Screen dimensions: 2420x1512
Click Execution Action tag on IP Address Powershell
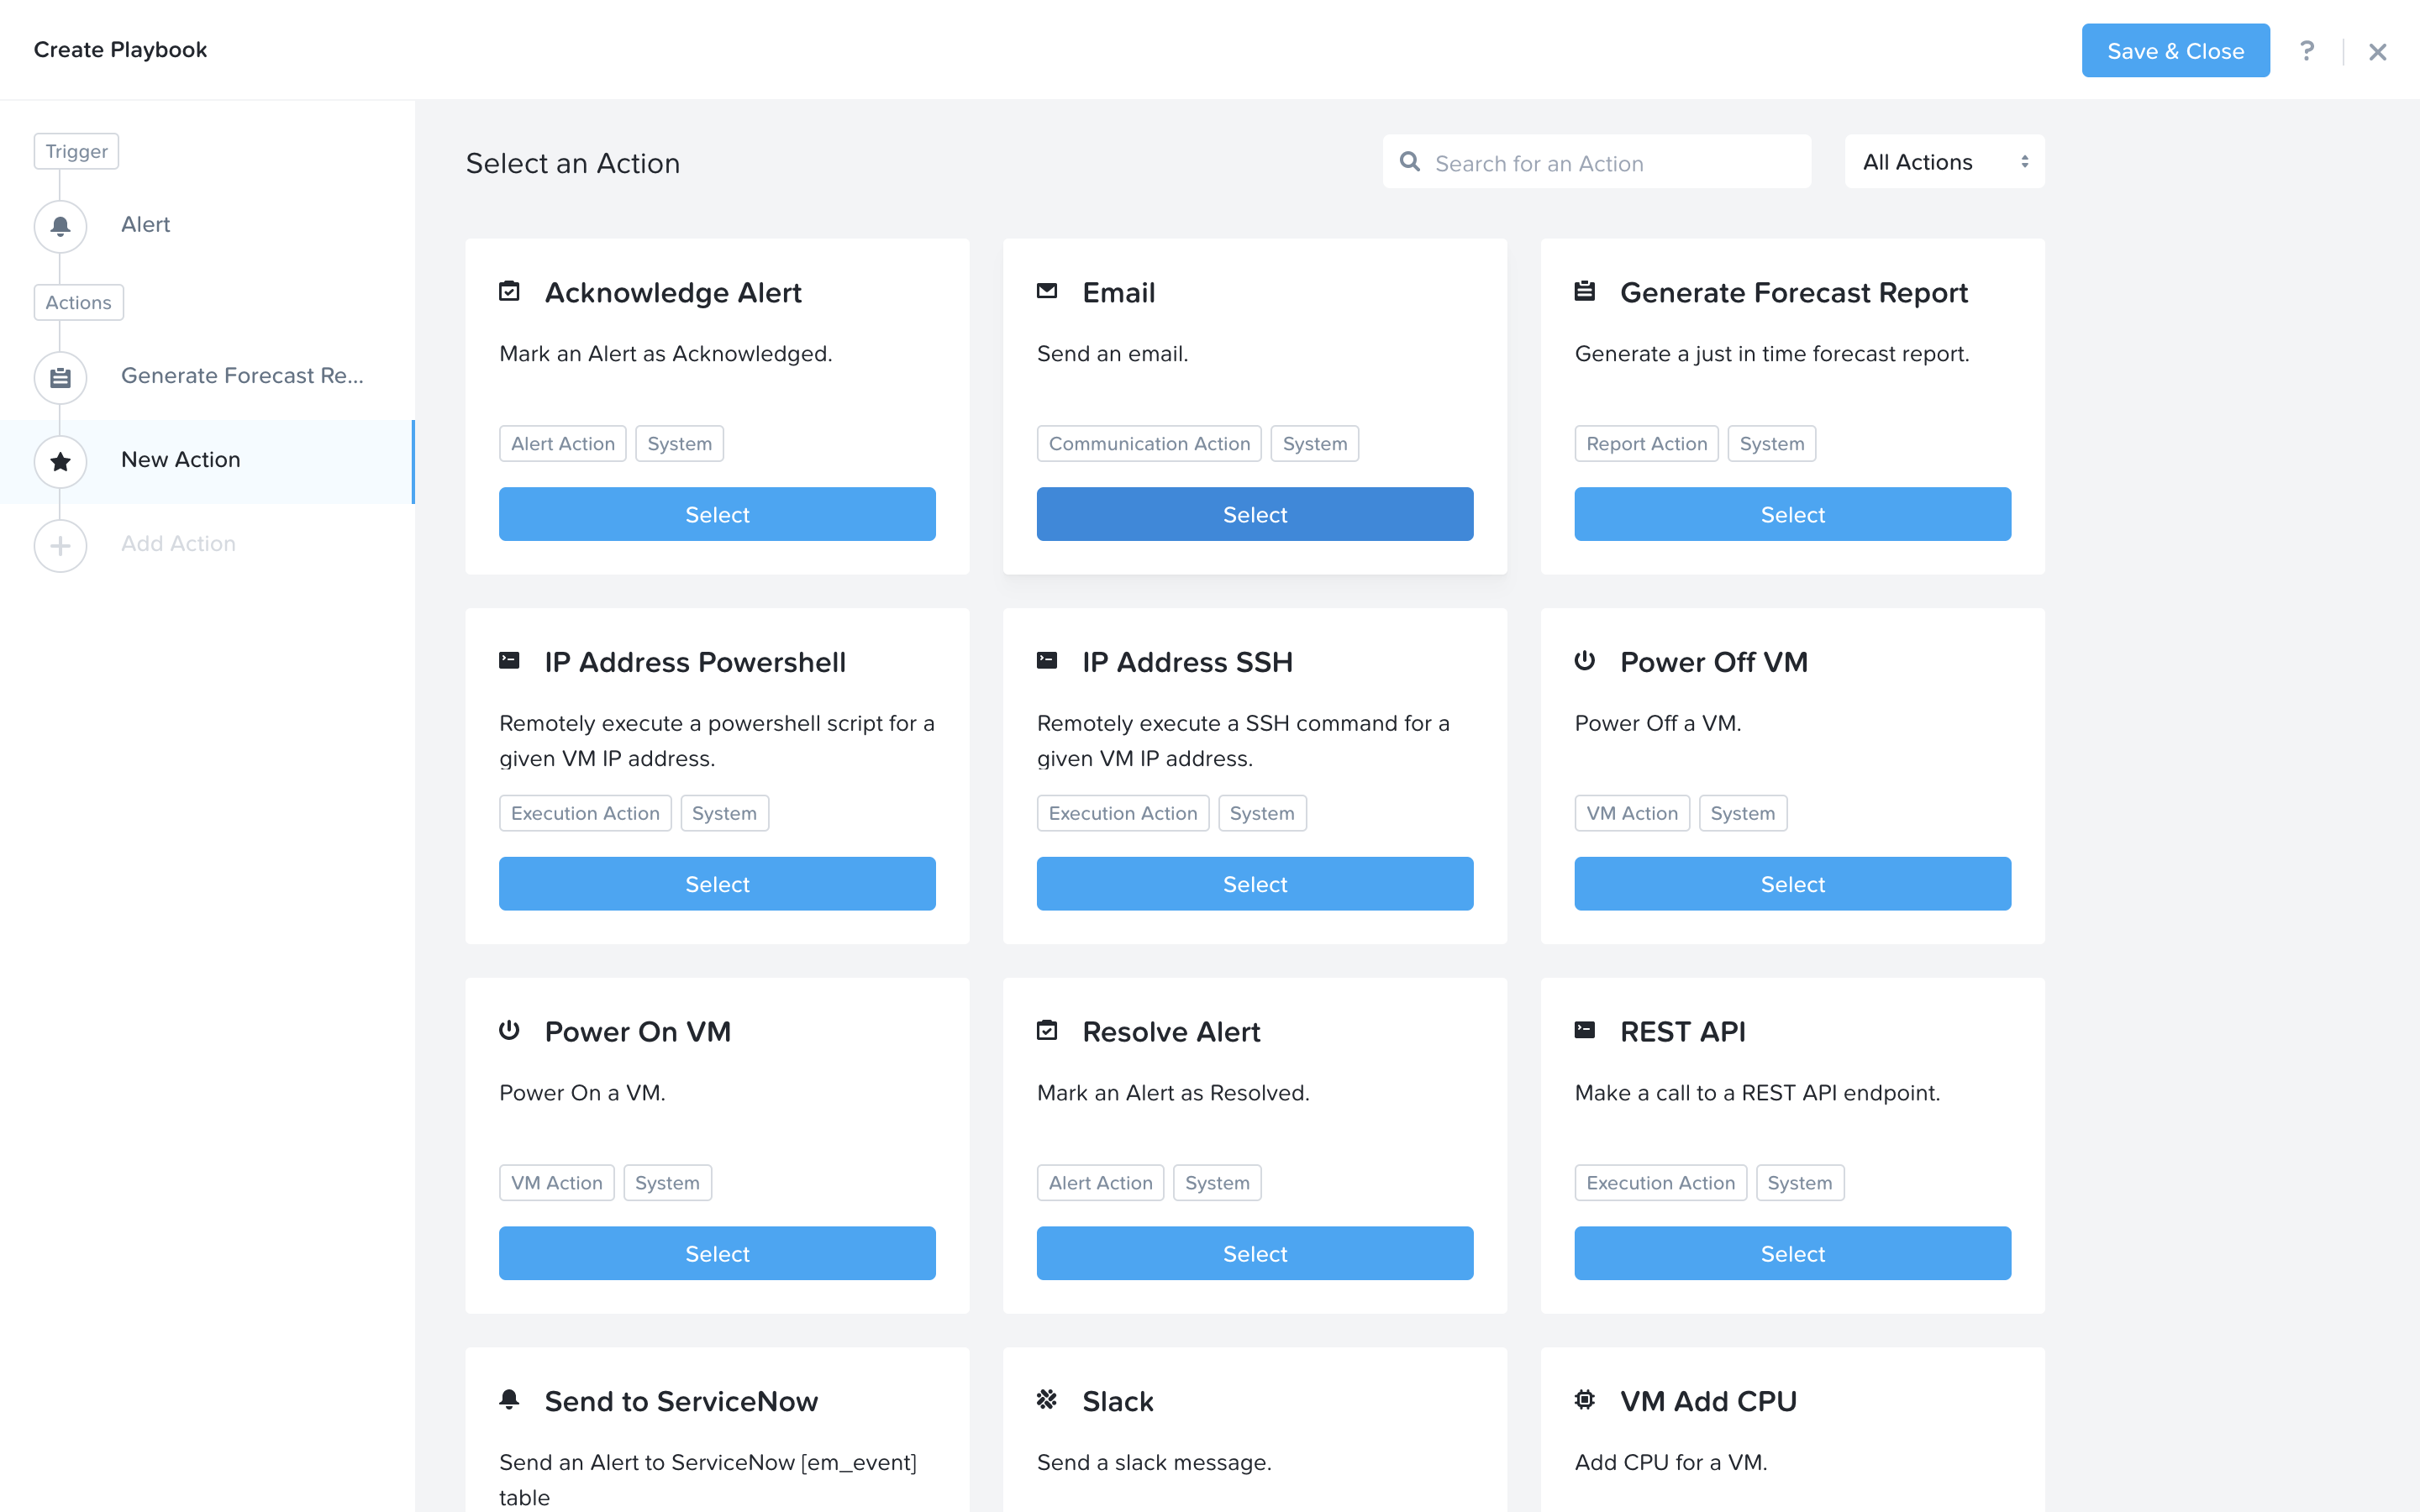coord(585,813)
